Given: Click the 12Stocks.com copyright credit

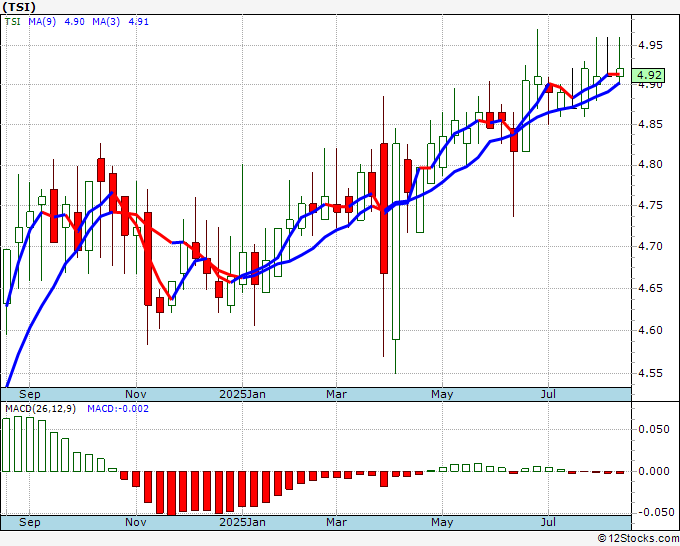Looking at the screenshot, I should pos(638,539).
